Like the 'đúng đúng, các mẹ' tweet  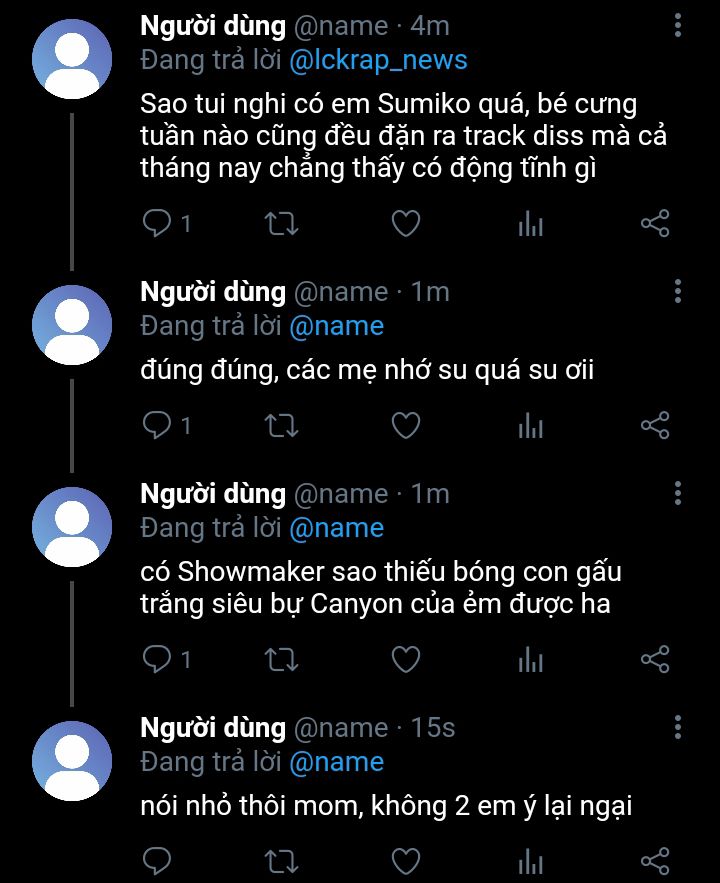point(406,425)
